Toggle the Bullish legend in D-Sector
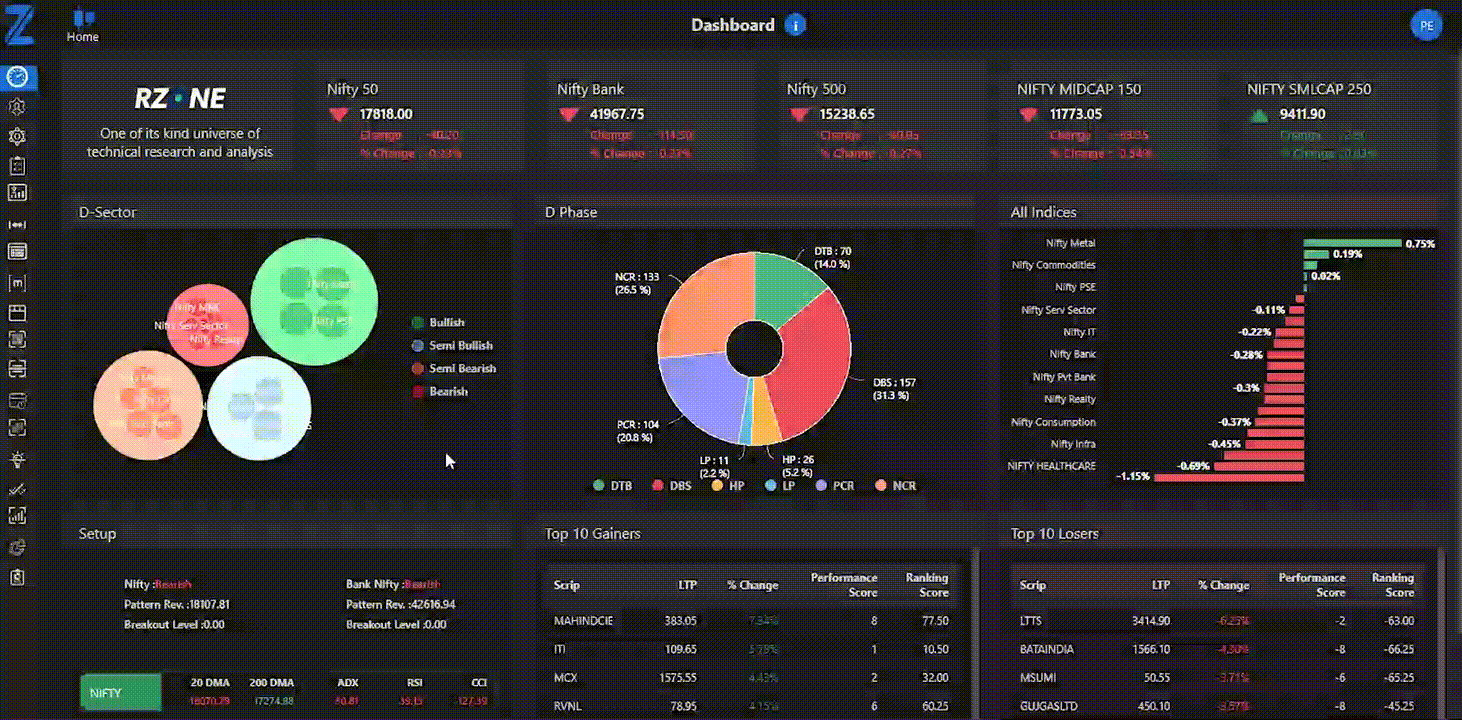Image resolution: width=1462 pixels, height=720 pixels. (438, 322)
